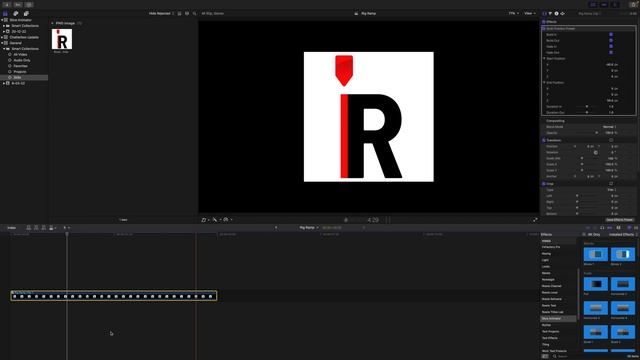
Task: Toggle the Build Out checkbox
Action: point(611,40)
